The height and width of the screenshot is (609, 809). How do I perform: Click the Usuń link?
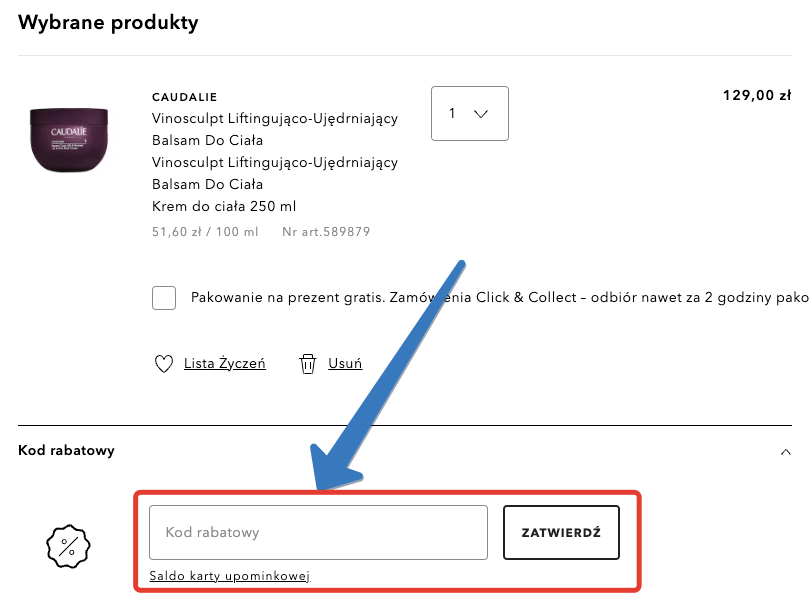coord(345,364)
